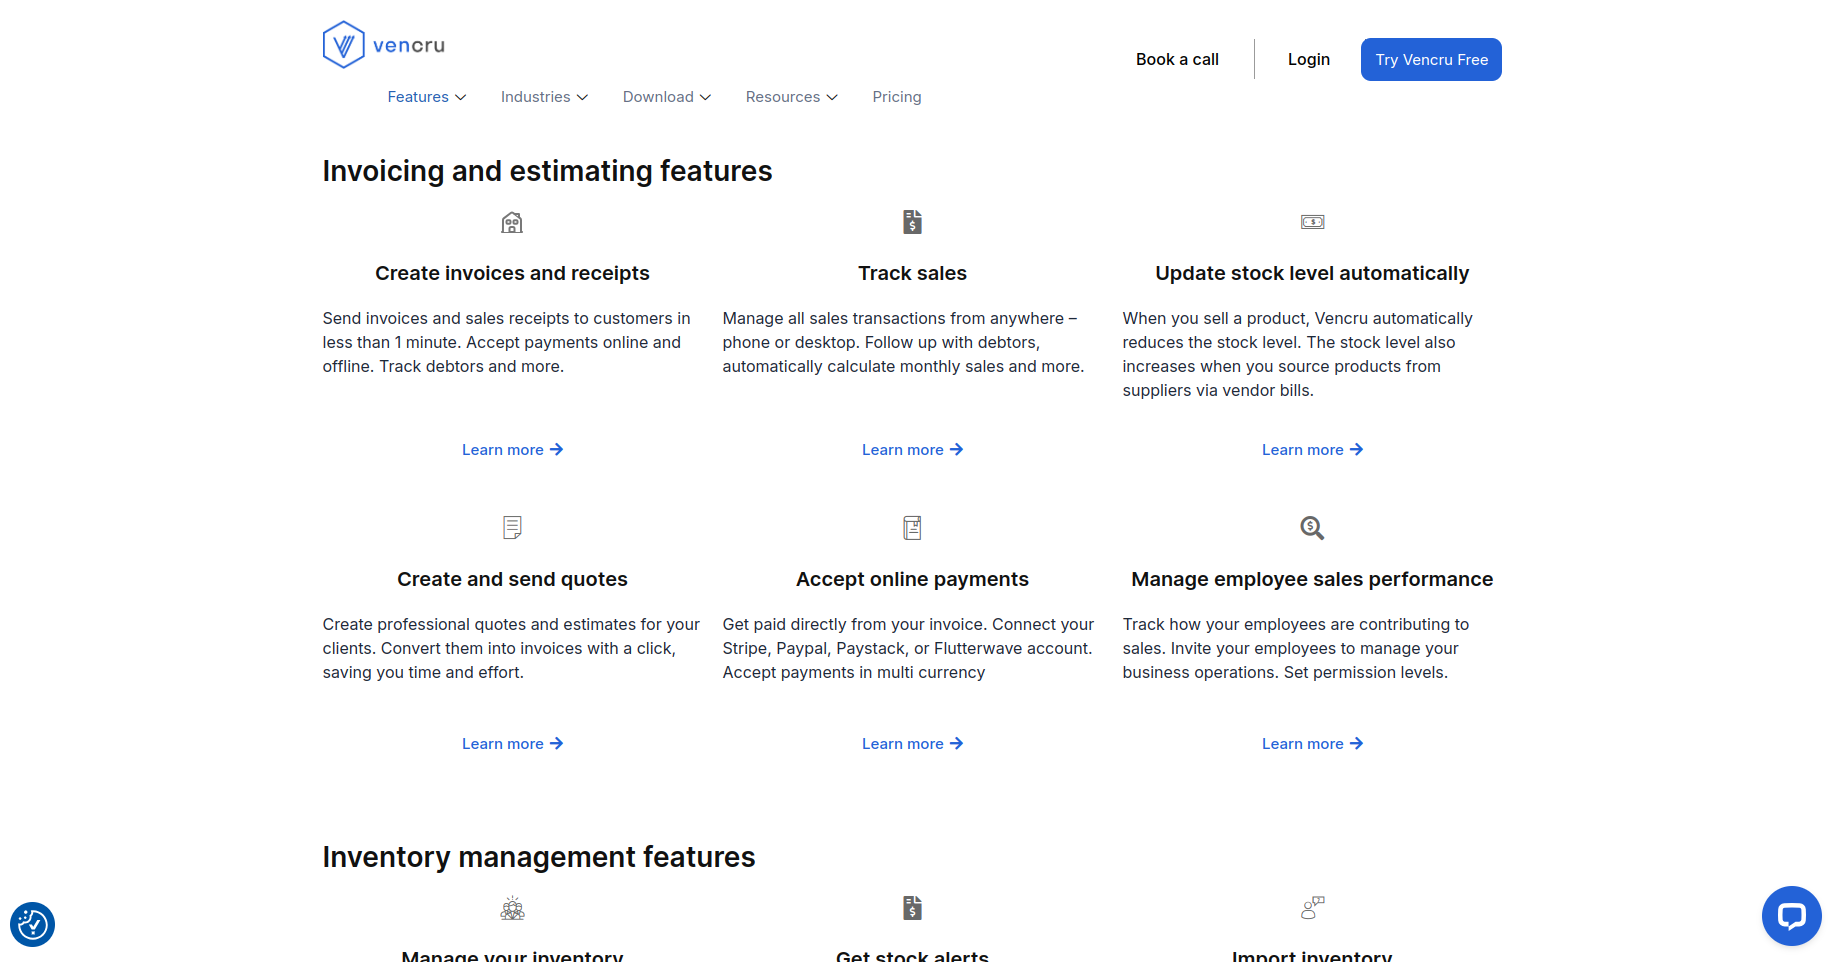Click the Update stock level automatically heading
Image resolution: width=1828 pixels, height=962 pixels.
[1312, 273]
